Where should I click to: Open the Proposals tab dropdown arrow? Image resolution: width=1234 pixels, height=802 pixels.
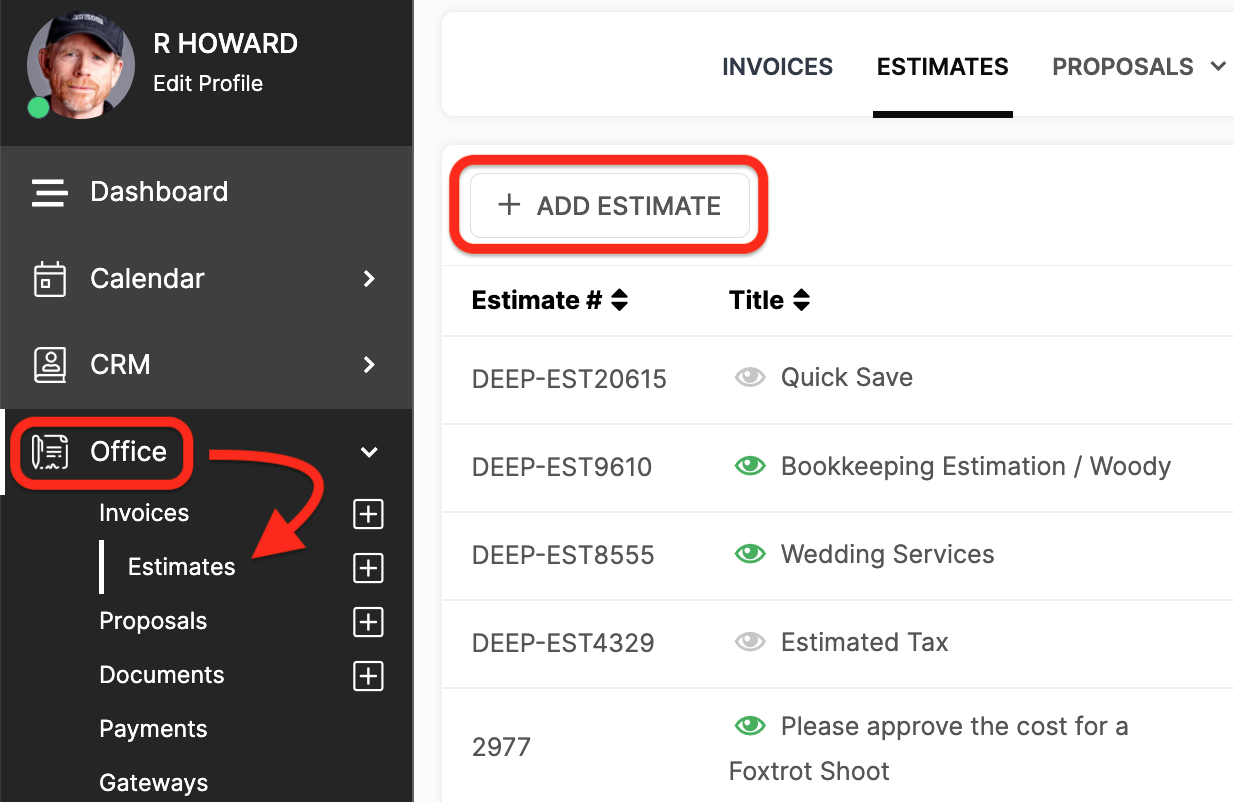(x=1218, y=67)
